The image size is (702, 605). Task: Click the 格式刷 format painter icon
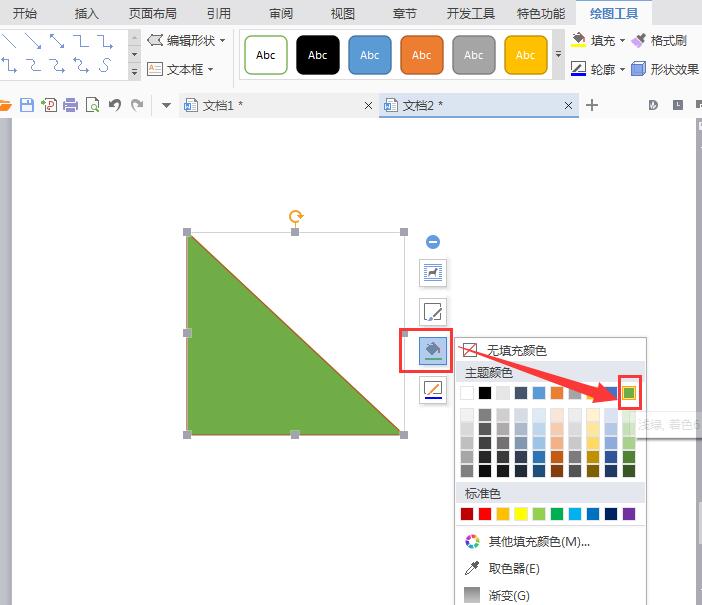(x=638, y=40)
